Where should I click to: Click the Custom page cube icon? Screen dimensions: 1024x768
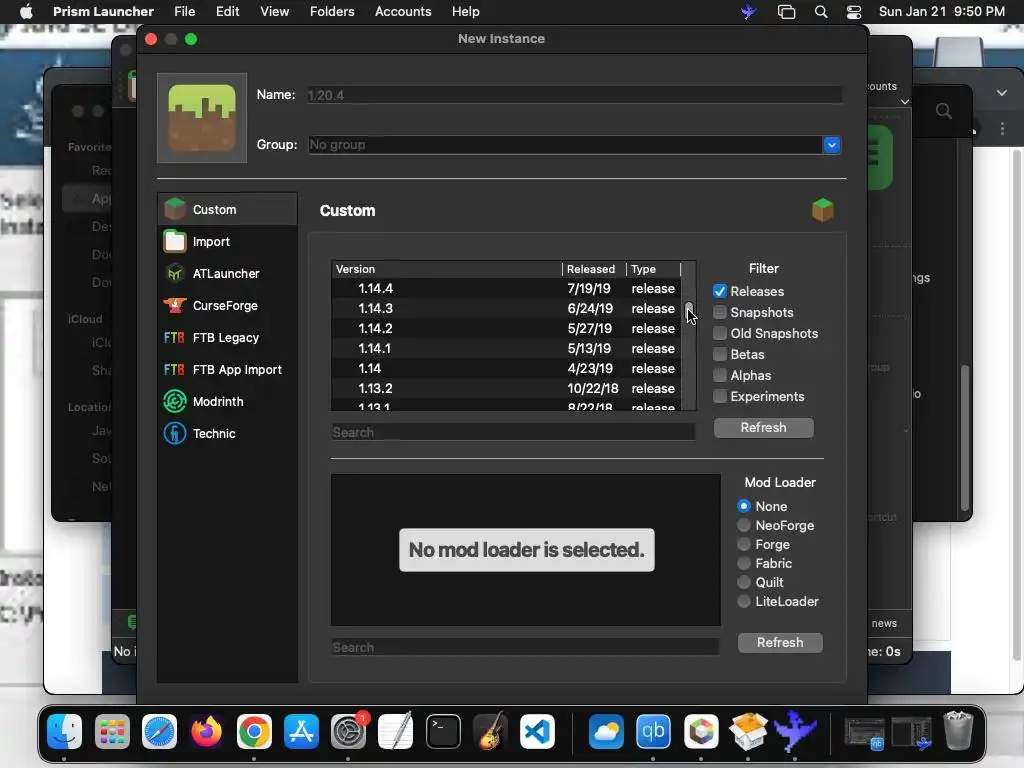(822, 210)
